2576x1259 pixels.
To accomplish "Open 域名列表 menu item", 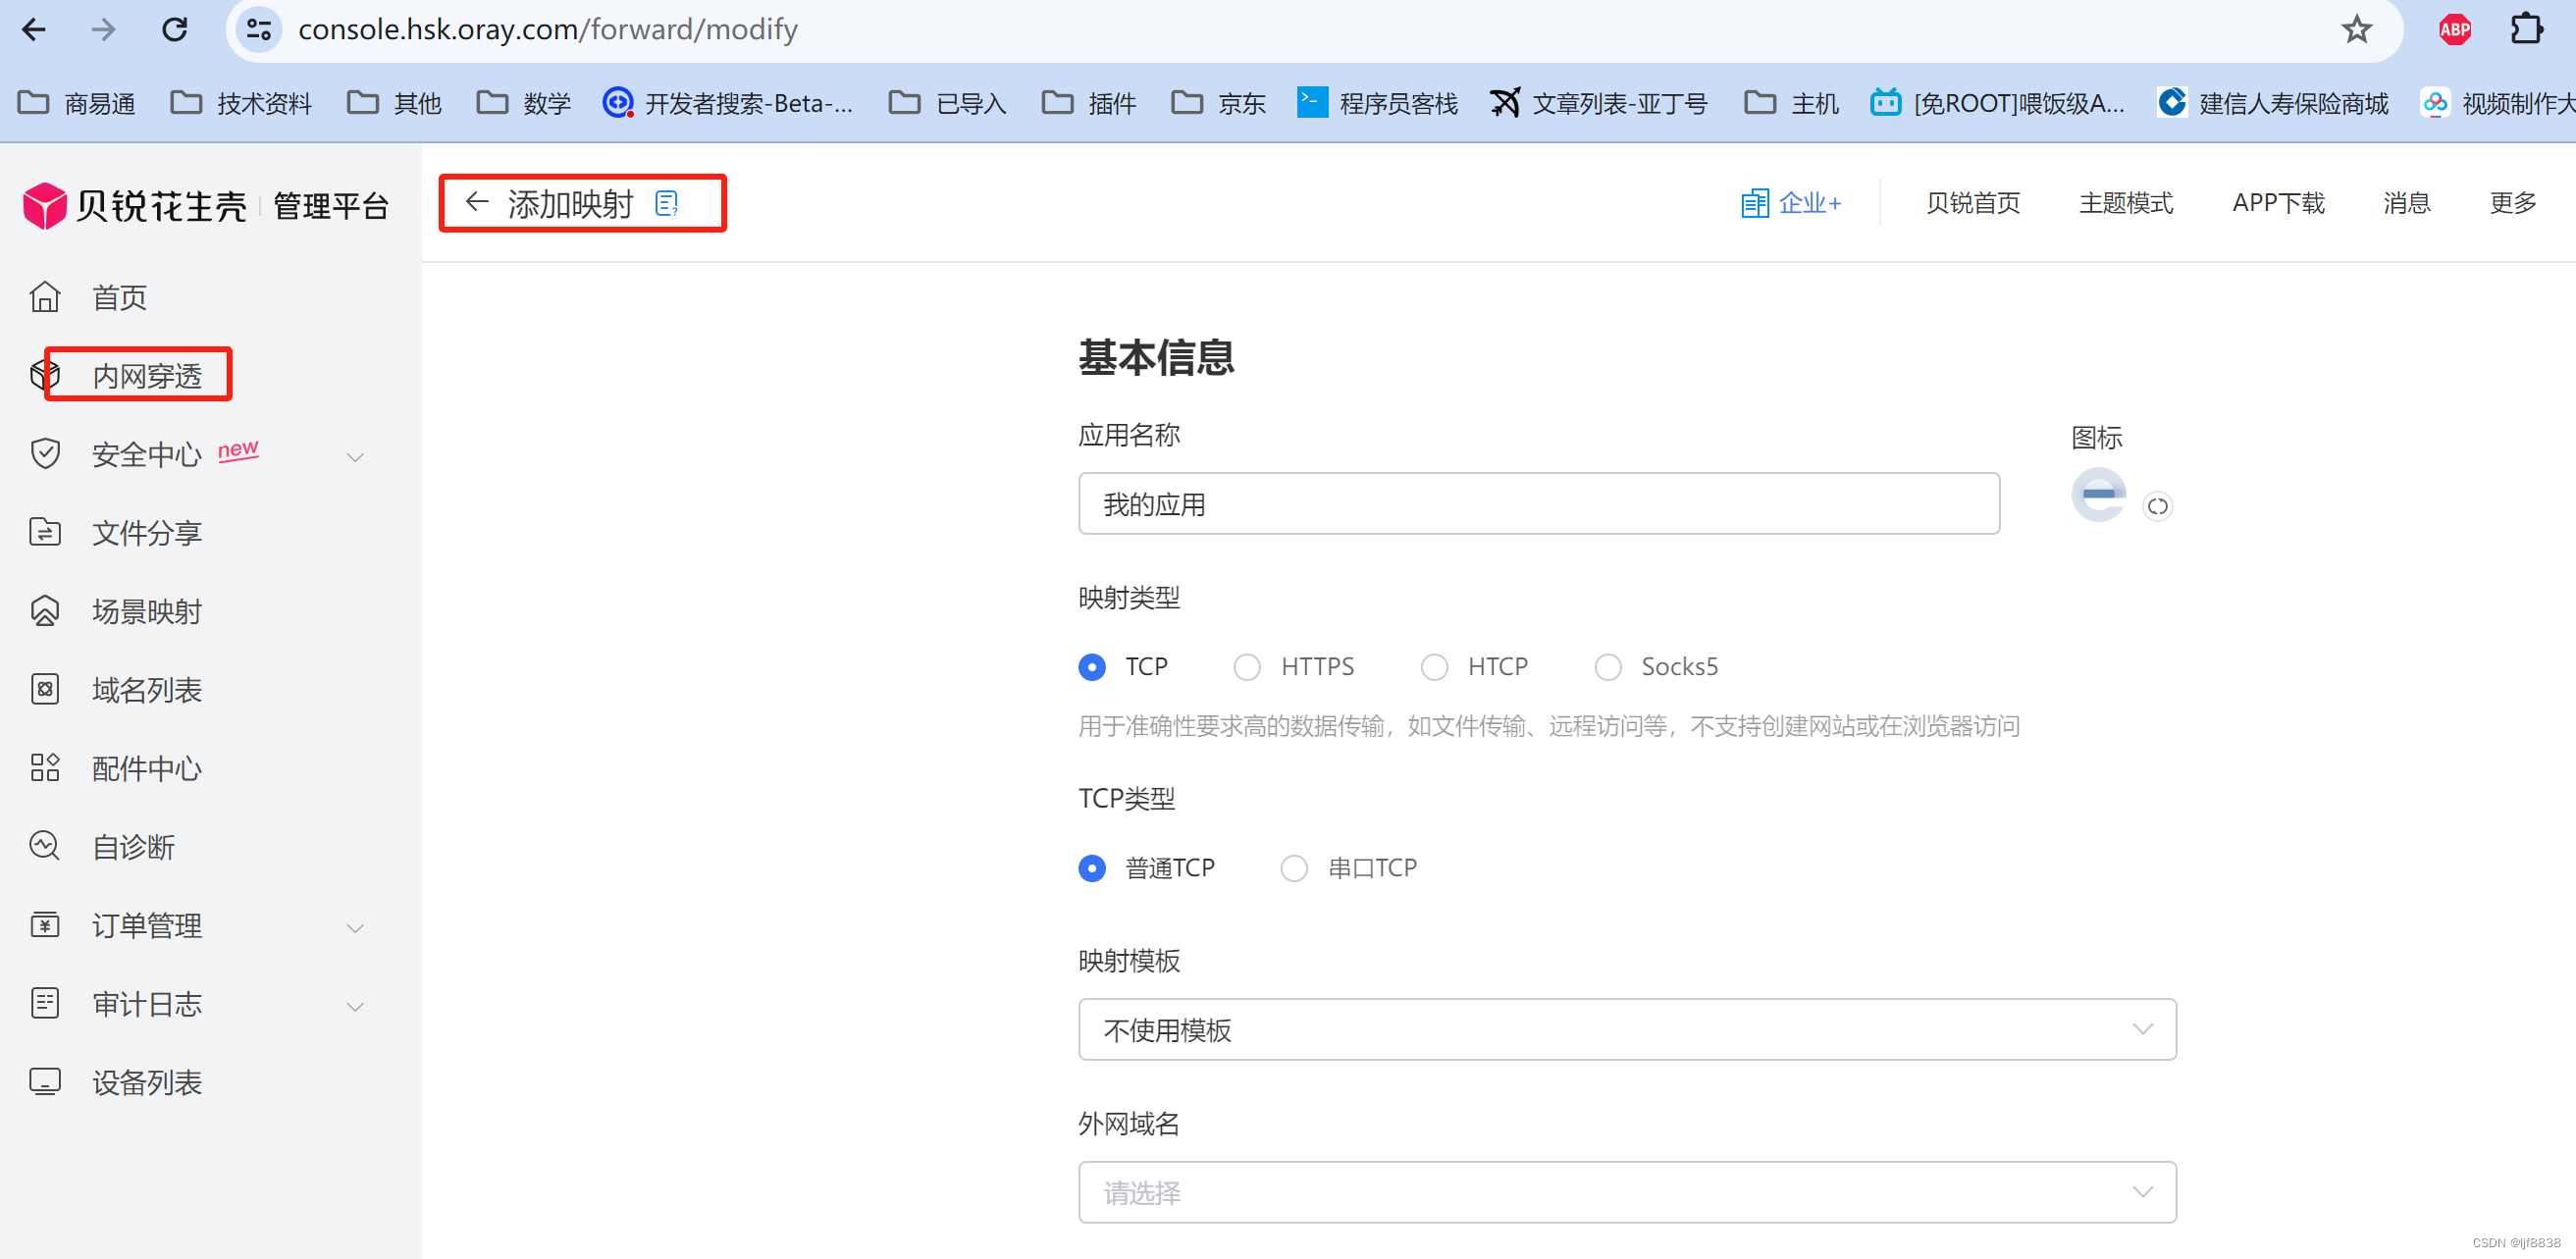I will 147,689.
